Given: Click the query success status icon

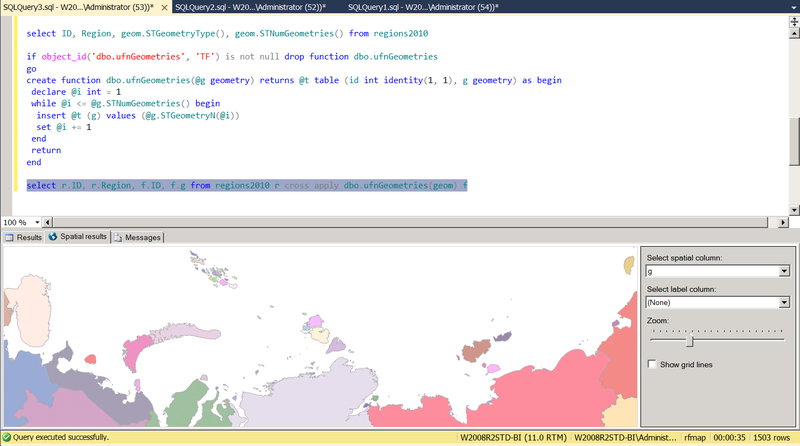Looking at the screenshot, I should click(x=7, y=437).
